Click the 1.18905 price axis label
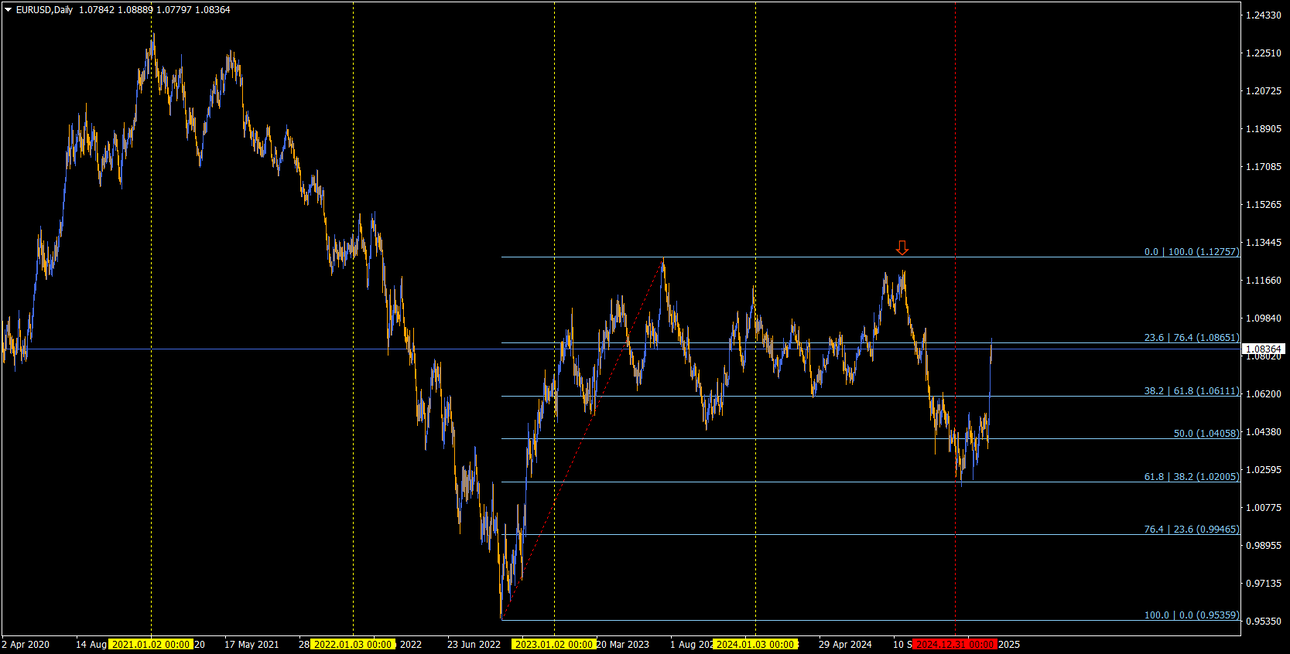Image resolution: width=1290 pixels, height=654 pixels. [x=1264, y=130]
